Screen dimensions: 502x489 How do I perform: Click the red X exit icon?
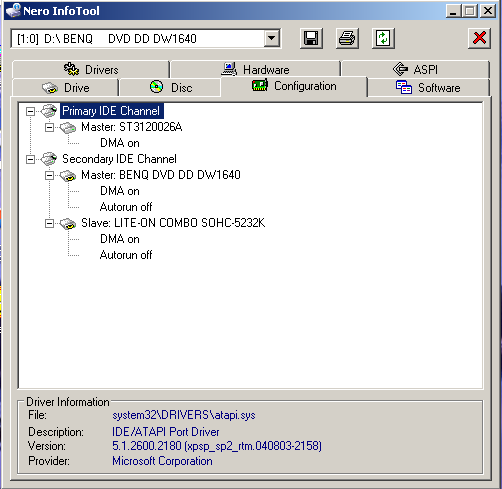[479, 38]
